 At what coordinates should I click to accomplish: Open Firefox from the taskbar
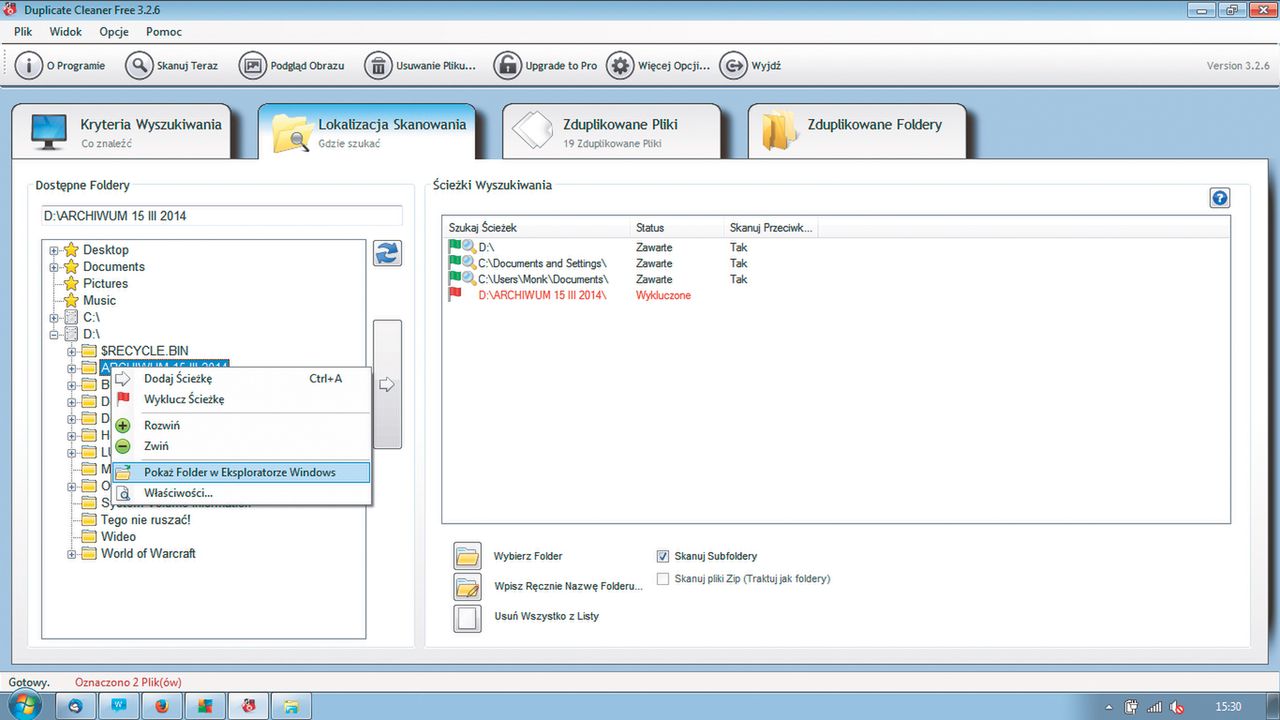click(x=161, y=705)
